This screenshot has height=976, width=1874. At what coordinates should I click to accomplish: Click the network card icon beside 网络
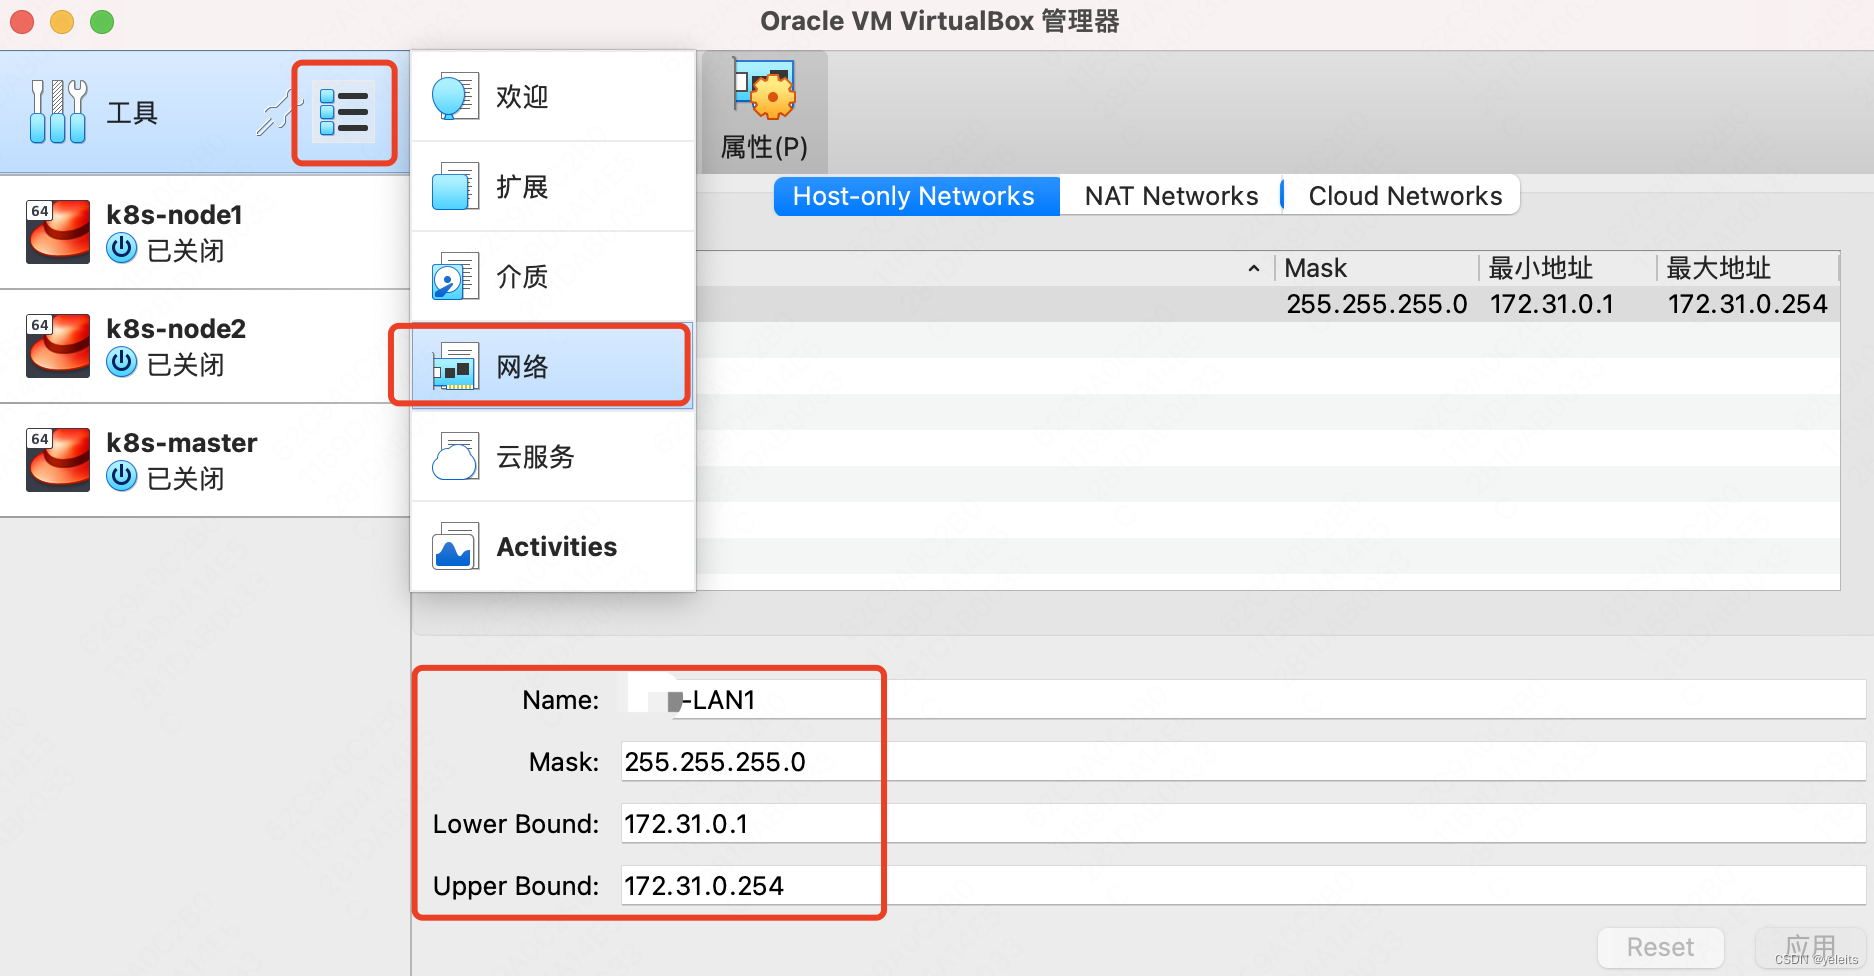pyautogui.click(x=455, y=367)
